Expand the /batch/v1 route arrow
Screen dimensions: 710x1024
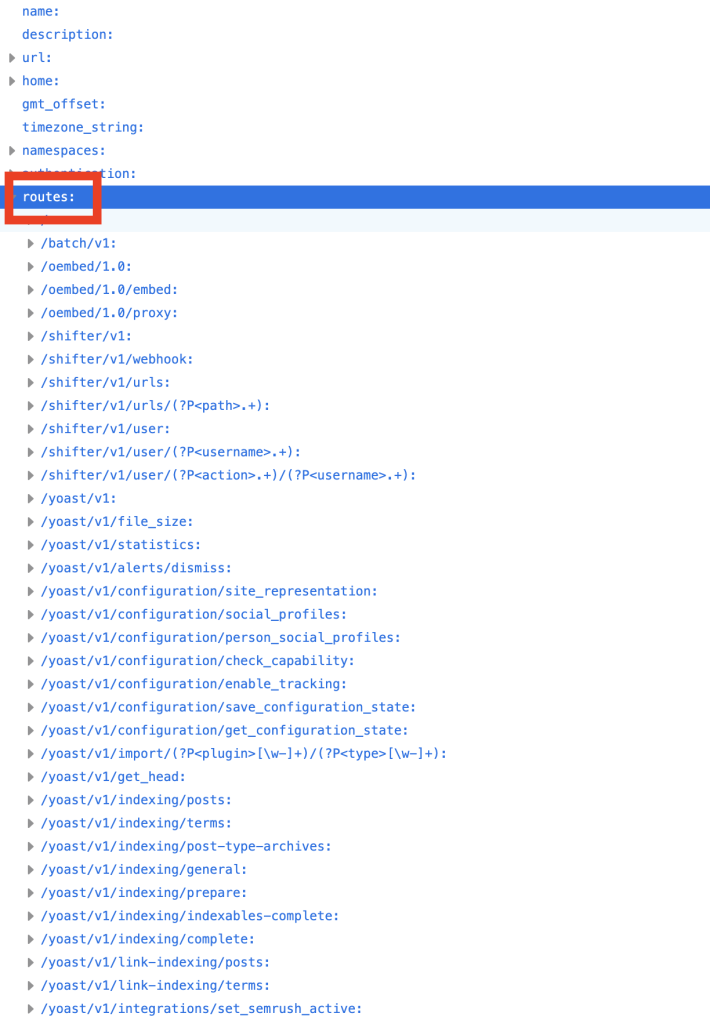[31, 243]
